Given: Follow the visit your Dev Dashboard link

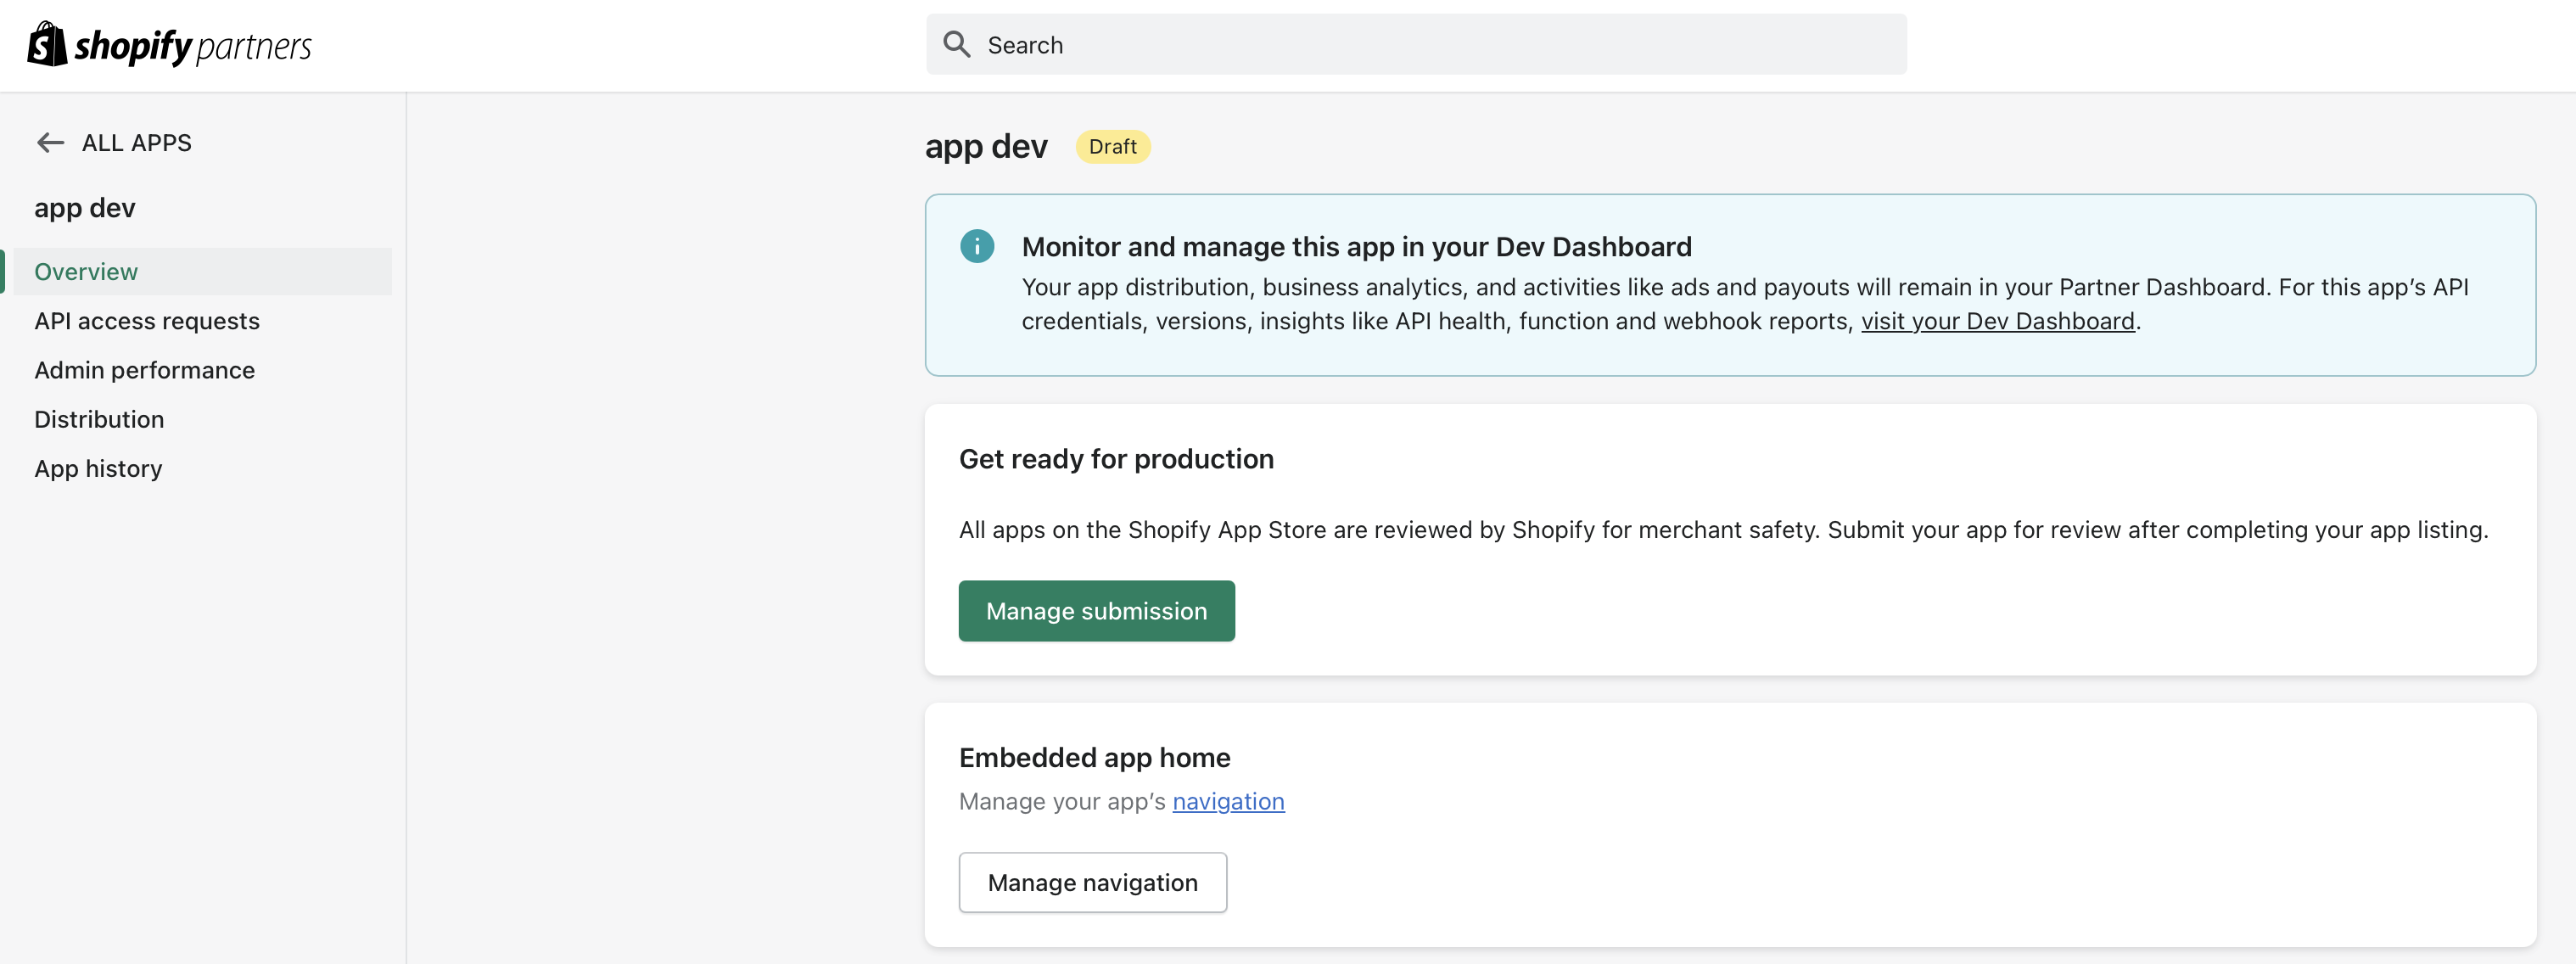Looking at the screenshot, I should click(1996, 321).
